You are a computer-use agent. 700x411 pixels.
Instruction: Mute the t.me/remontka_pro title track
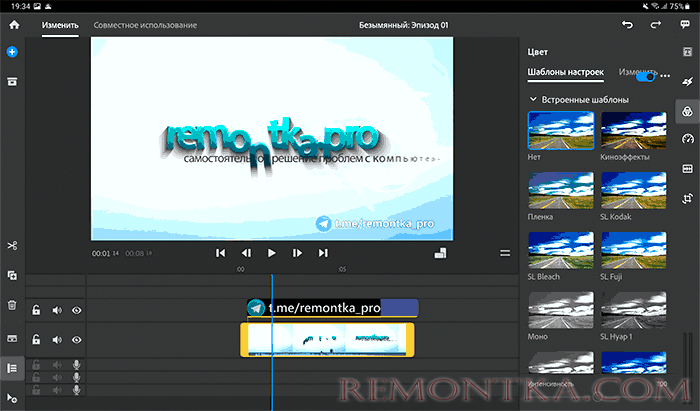tap(57, 310)
